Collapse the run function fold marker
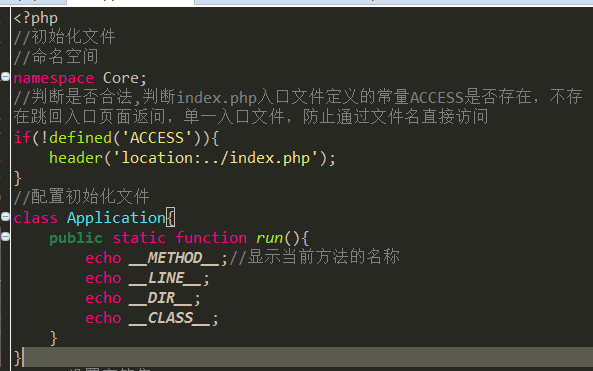The width and height of the screenshot is (593, 371). 5,237
